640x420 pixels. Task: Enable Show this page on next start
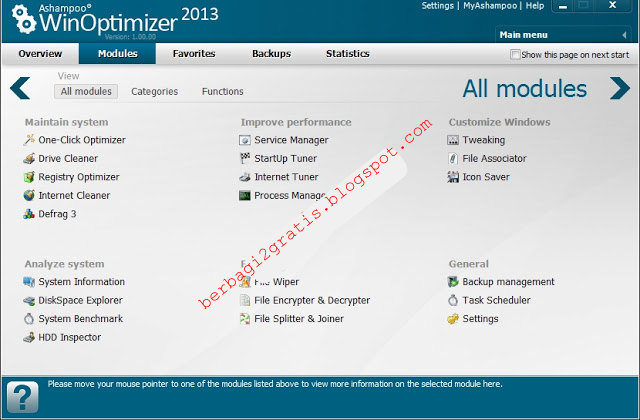pyautogui.click(x=515, y=54)
